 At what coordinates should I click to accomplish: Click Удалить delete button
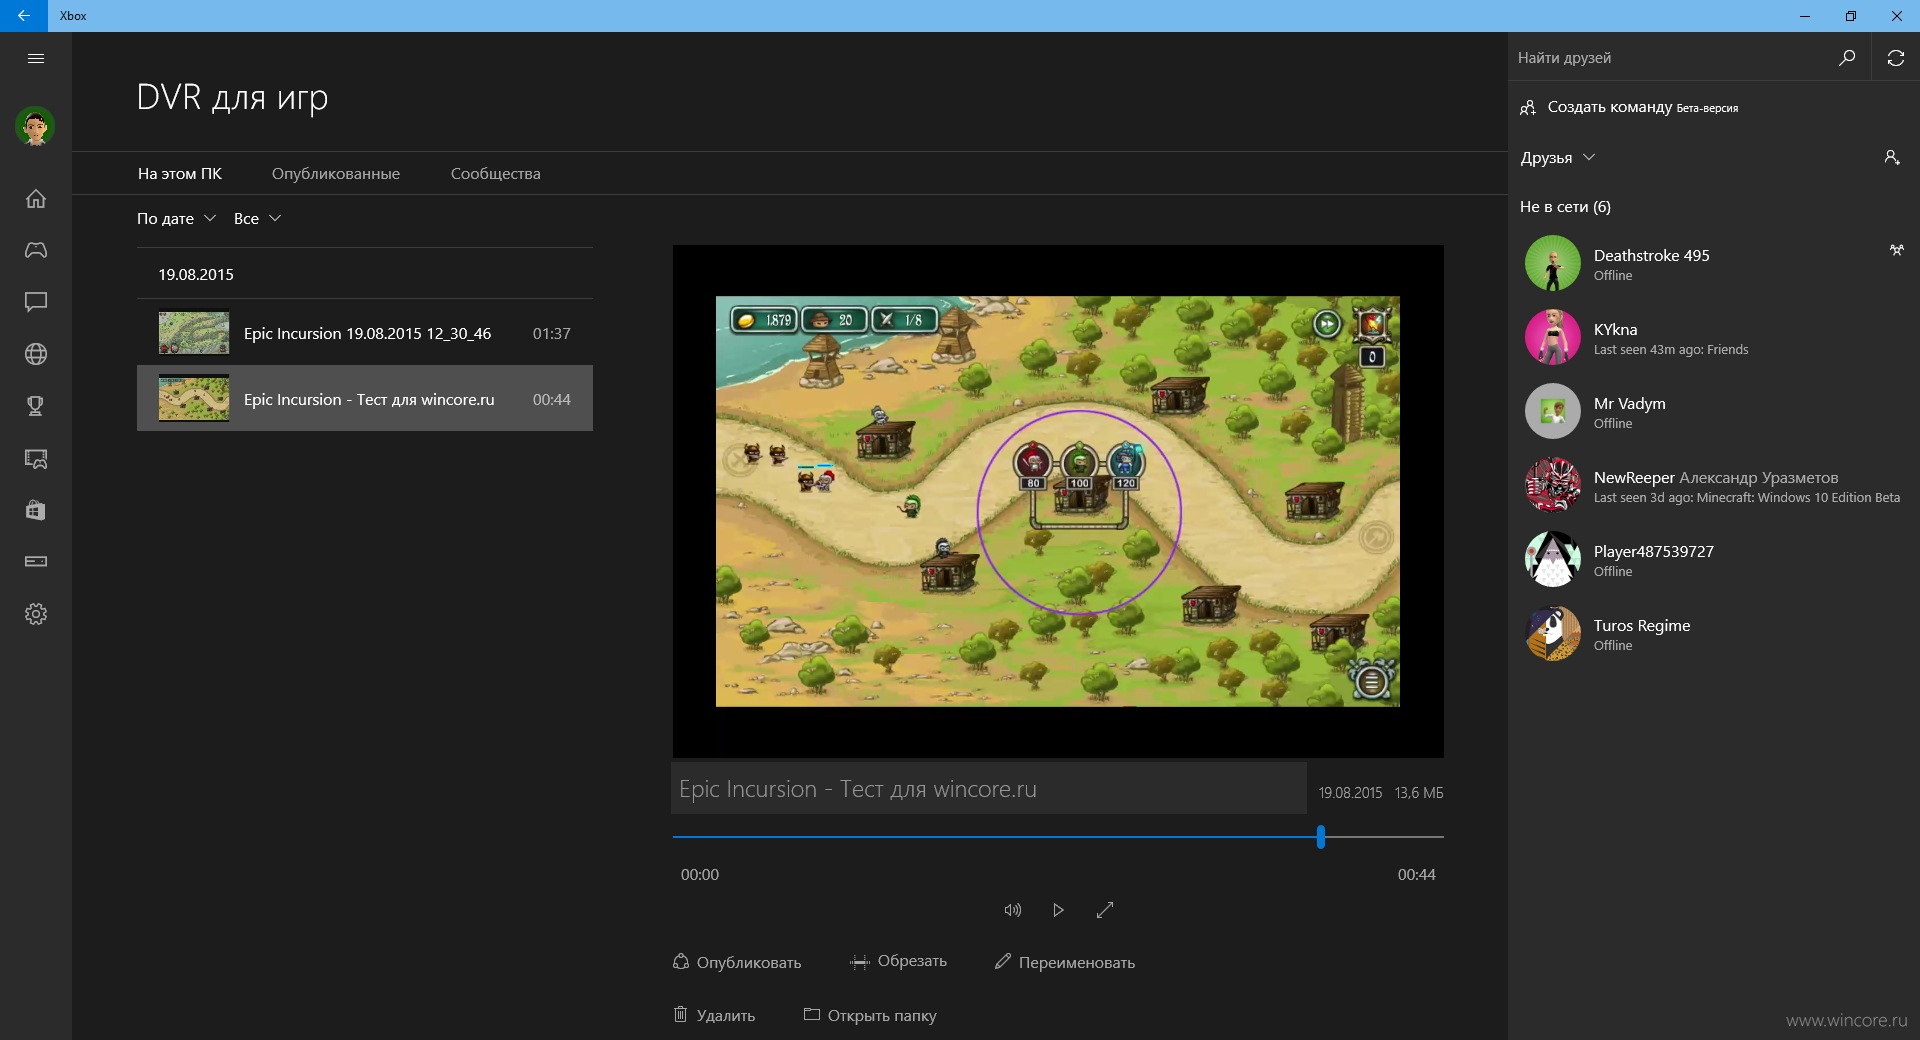714,1015
